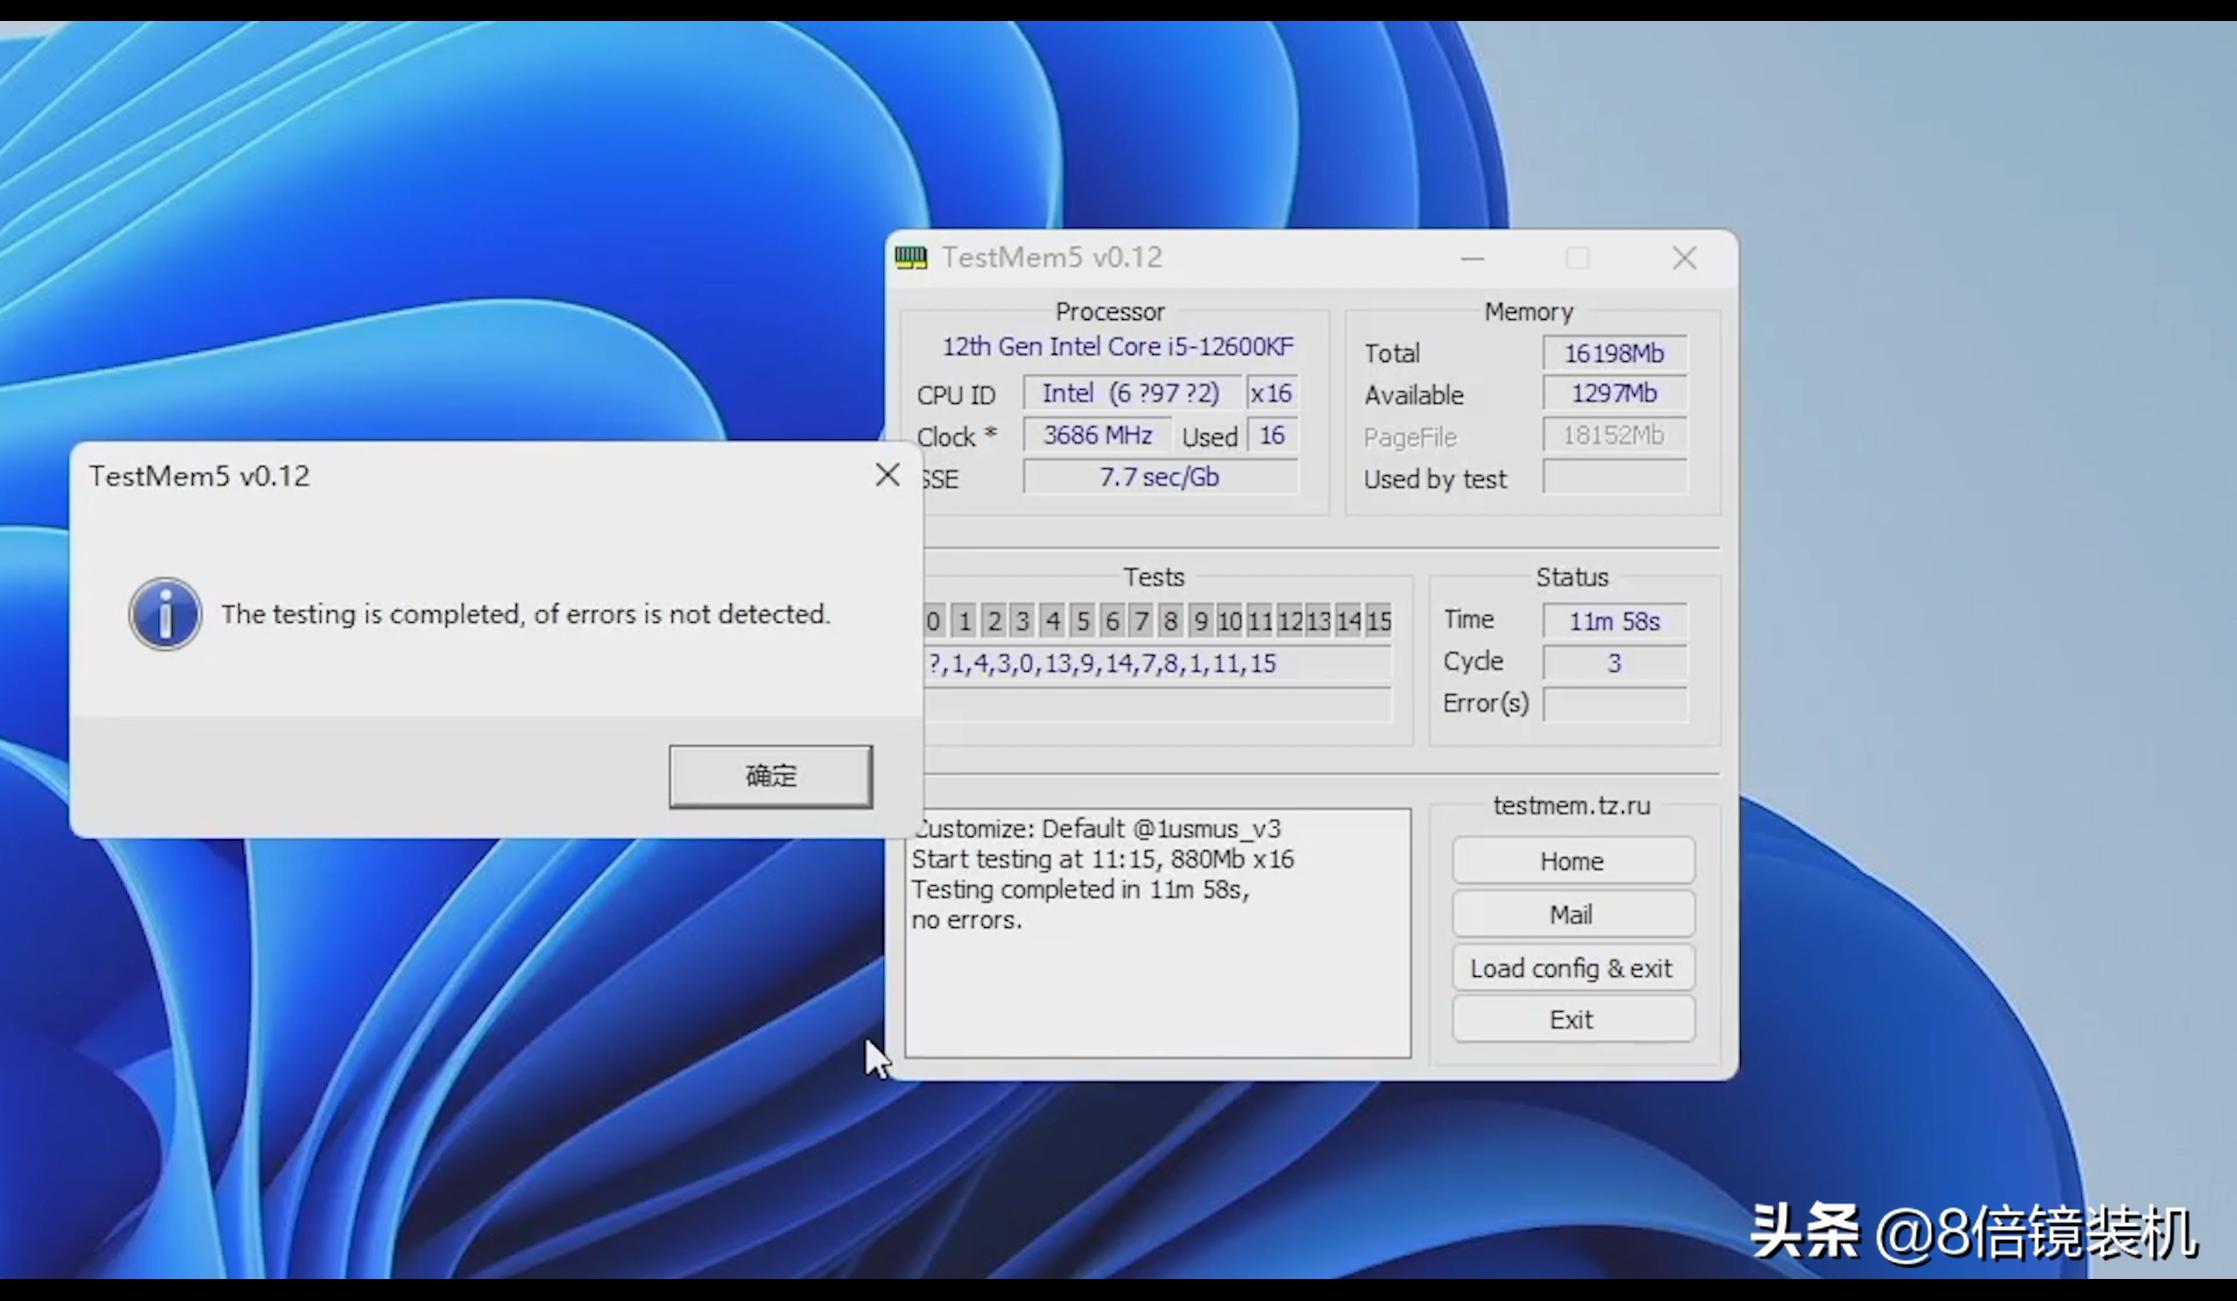Click the empty Error(s) field

[x=1614, y=704]
